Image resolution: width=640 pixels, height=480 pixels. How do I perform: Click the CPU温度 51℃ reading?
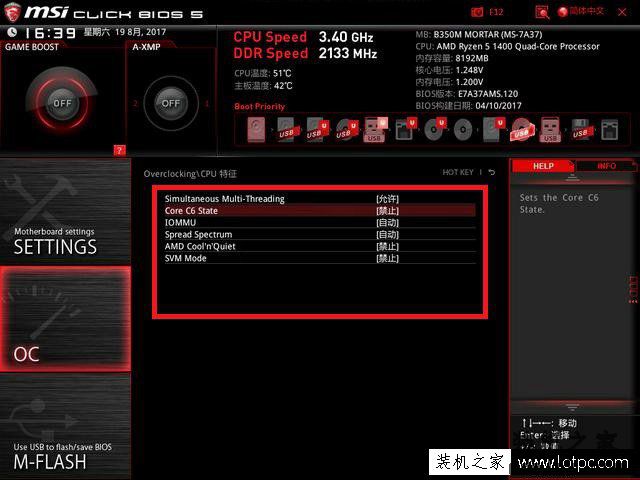click(263, 73)
